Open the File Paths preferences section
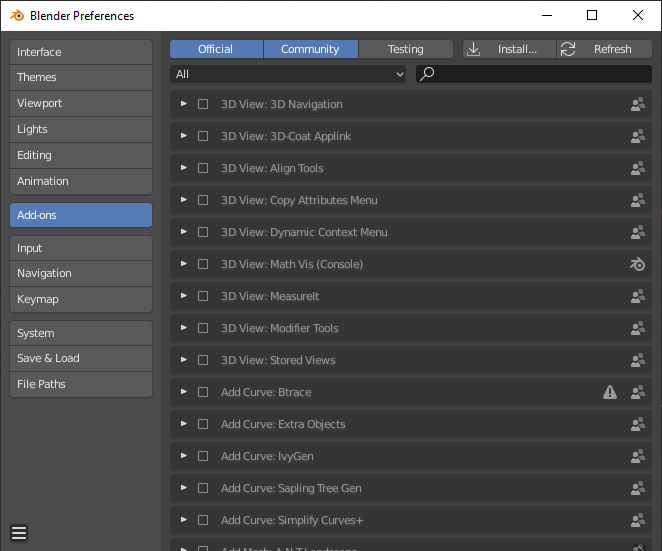The width and height of the screenshot is (662, 551). pos(81,384)
